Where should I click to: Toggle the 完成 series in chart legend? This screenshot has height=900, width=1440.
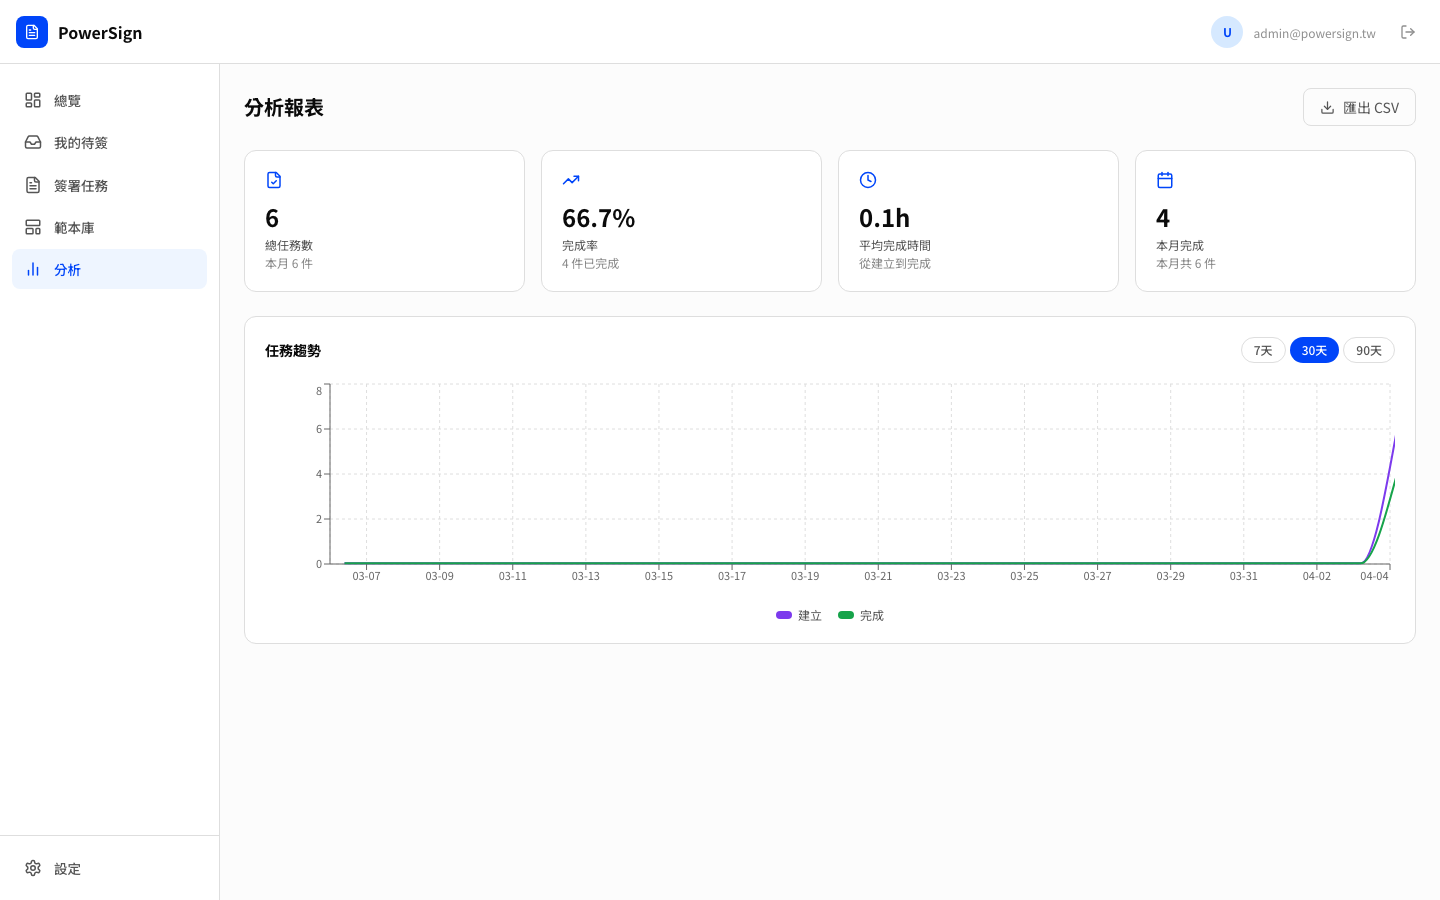click(860, 615)
